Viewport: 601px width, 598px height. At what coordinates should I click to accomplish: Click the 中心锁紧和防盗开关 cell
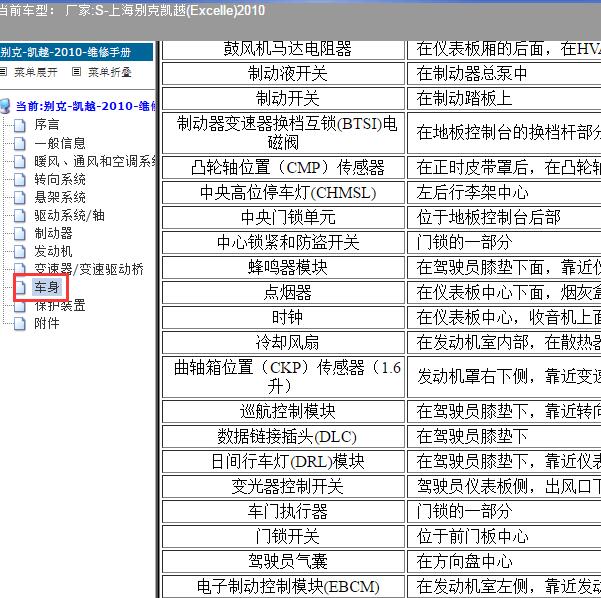point(283,242)
